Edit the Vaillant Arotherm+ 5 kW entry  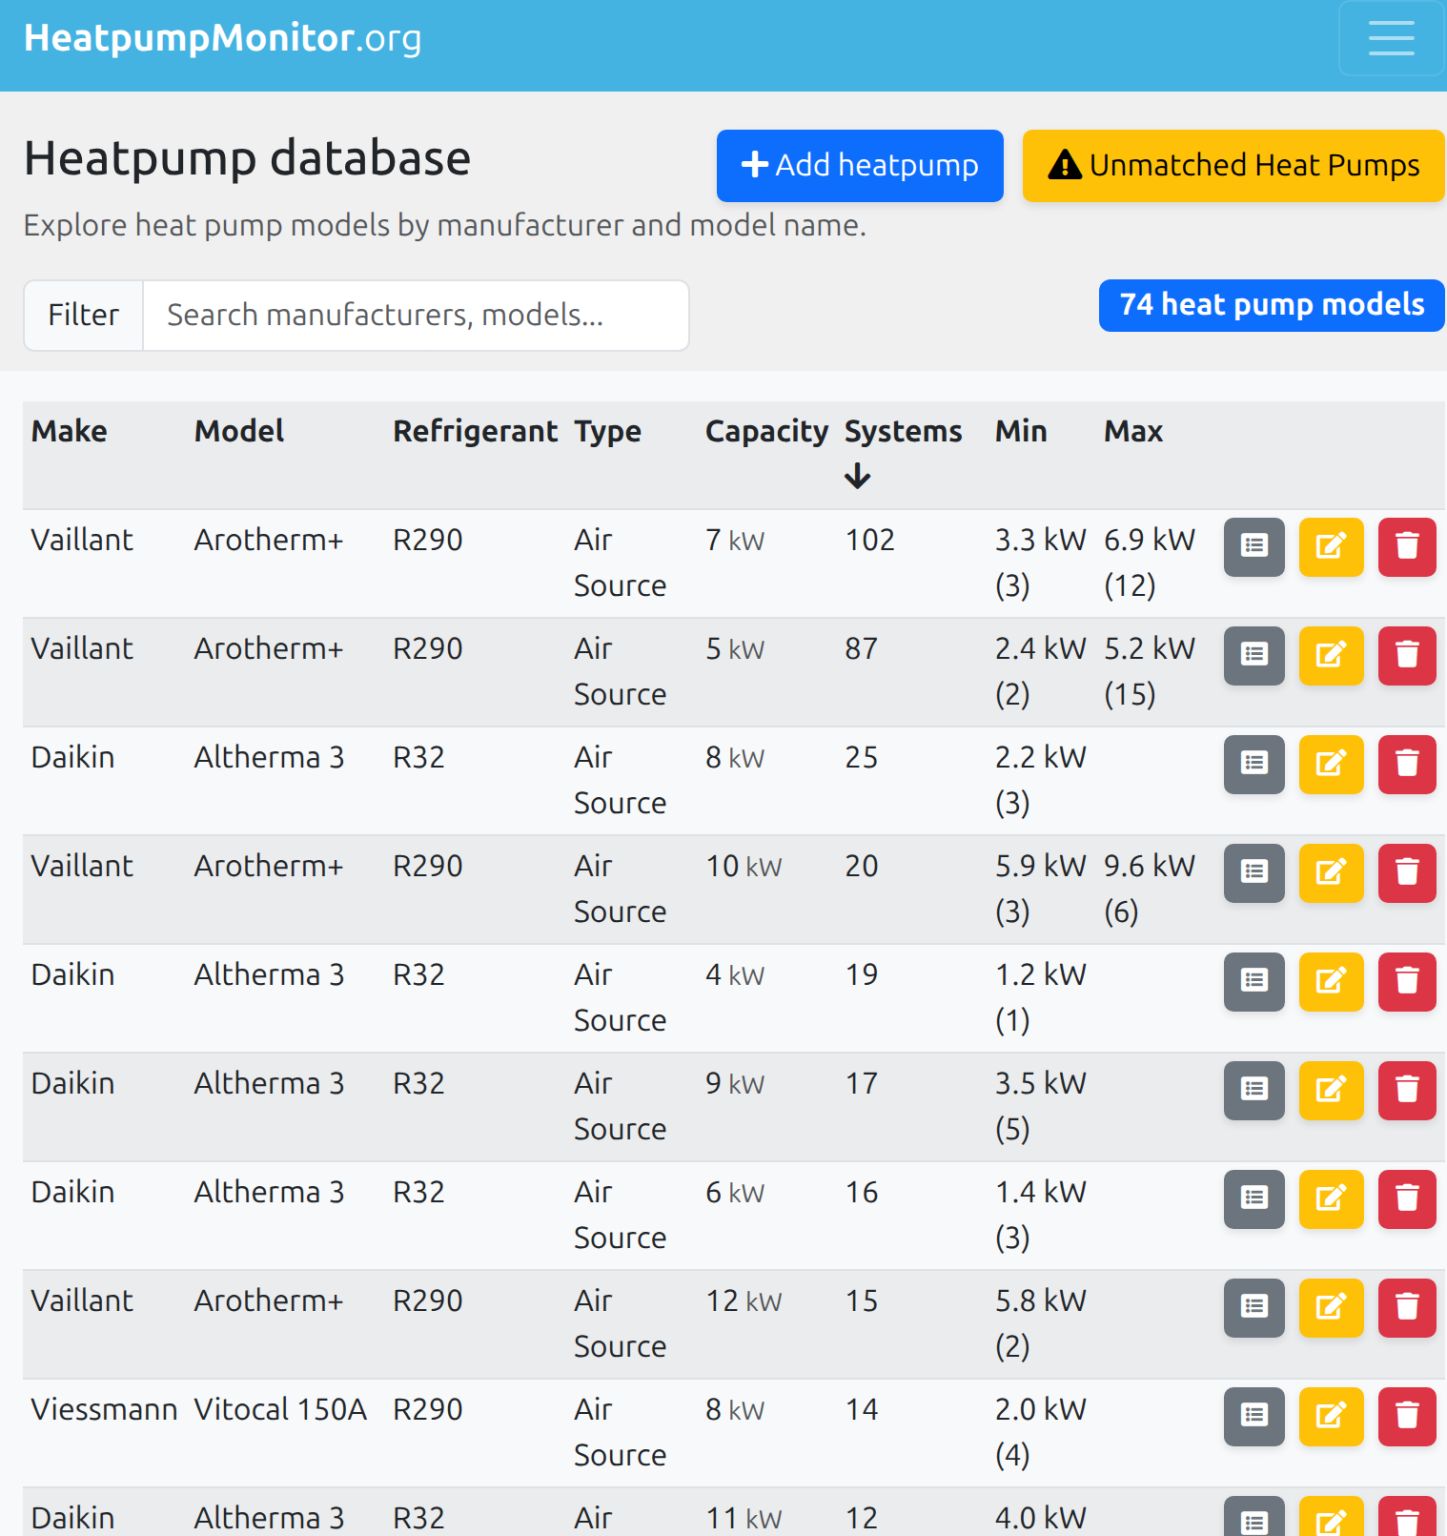pyautogui.click(x=1330, y=656)
